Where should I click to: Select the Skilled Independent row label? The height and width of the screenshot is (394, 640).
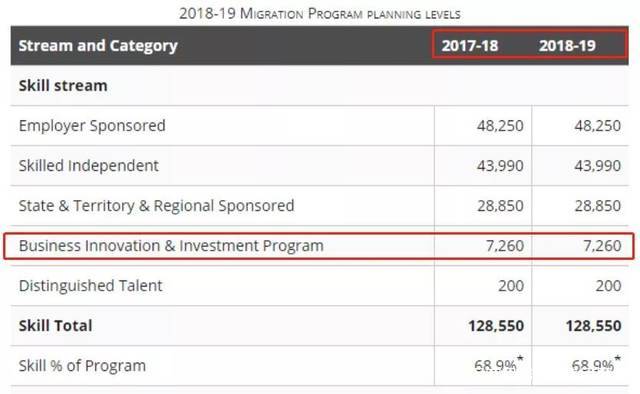(x=89, y=166)
